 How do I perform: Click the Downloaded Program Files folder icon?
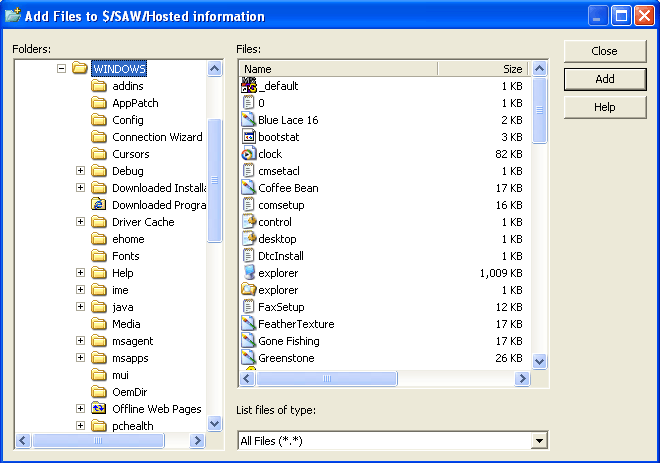[99, 205]
